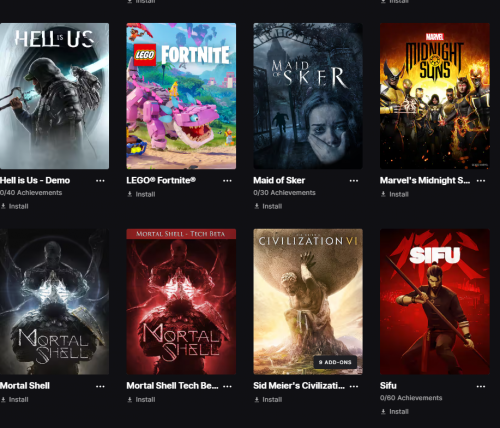
Task: Select the LEGO Fortnite cover image
Action: 181,96
